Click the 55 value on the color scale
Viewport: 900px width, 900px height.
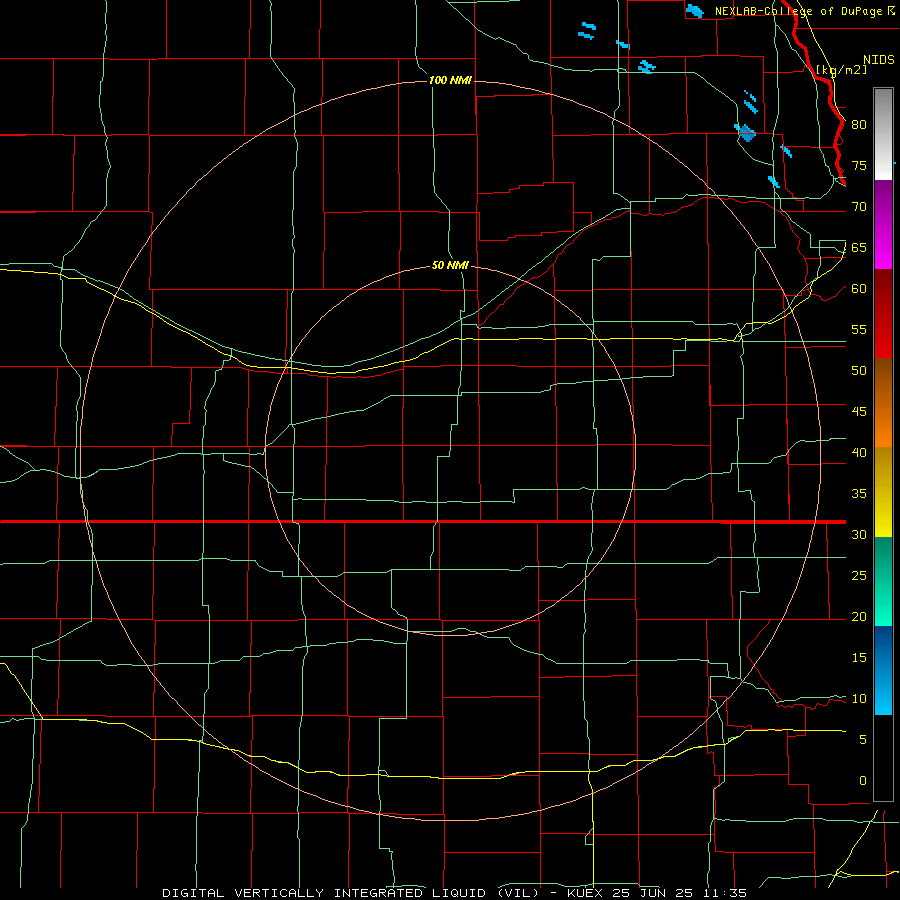859,329
